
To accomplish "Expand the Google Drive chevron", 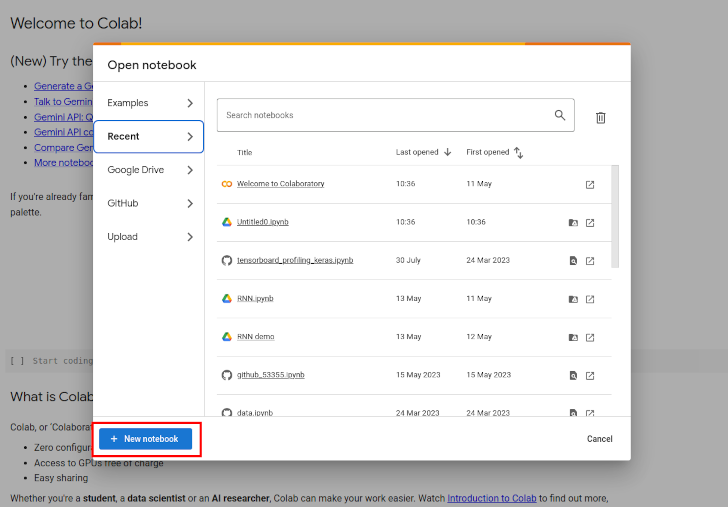I will [x=190, y=170].
